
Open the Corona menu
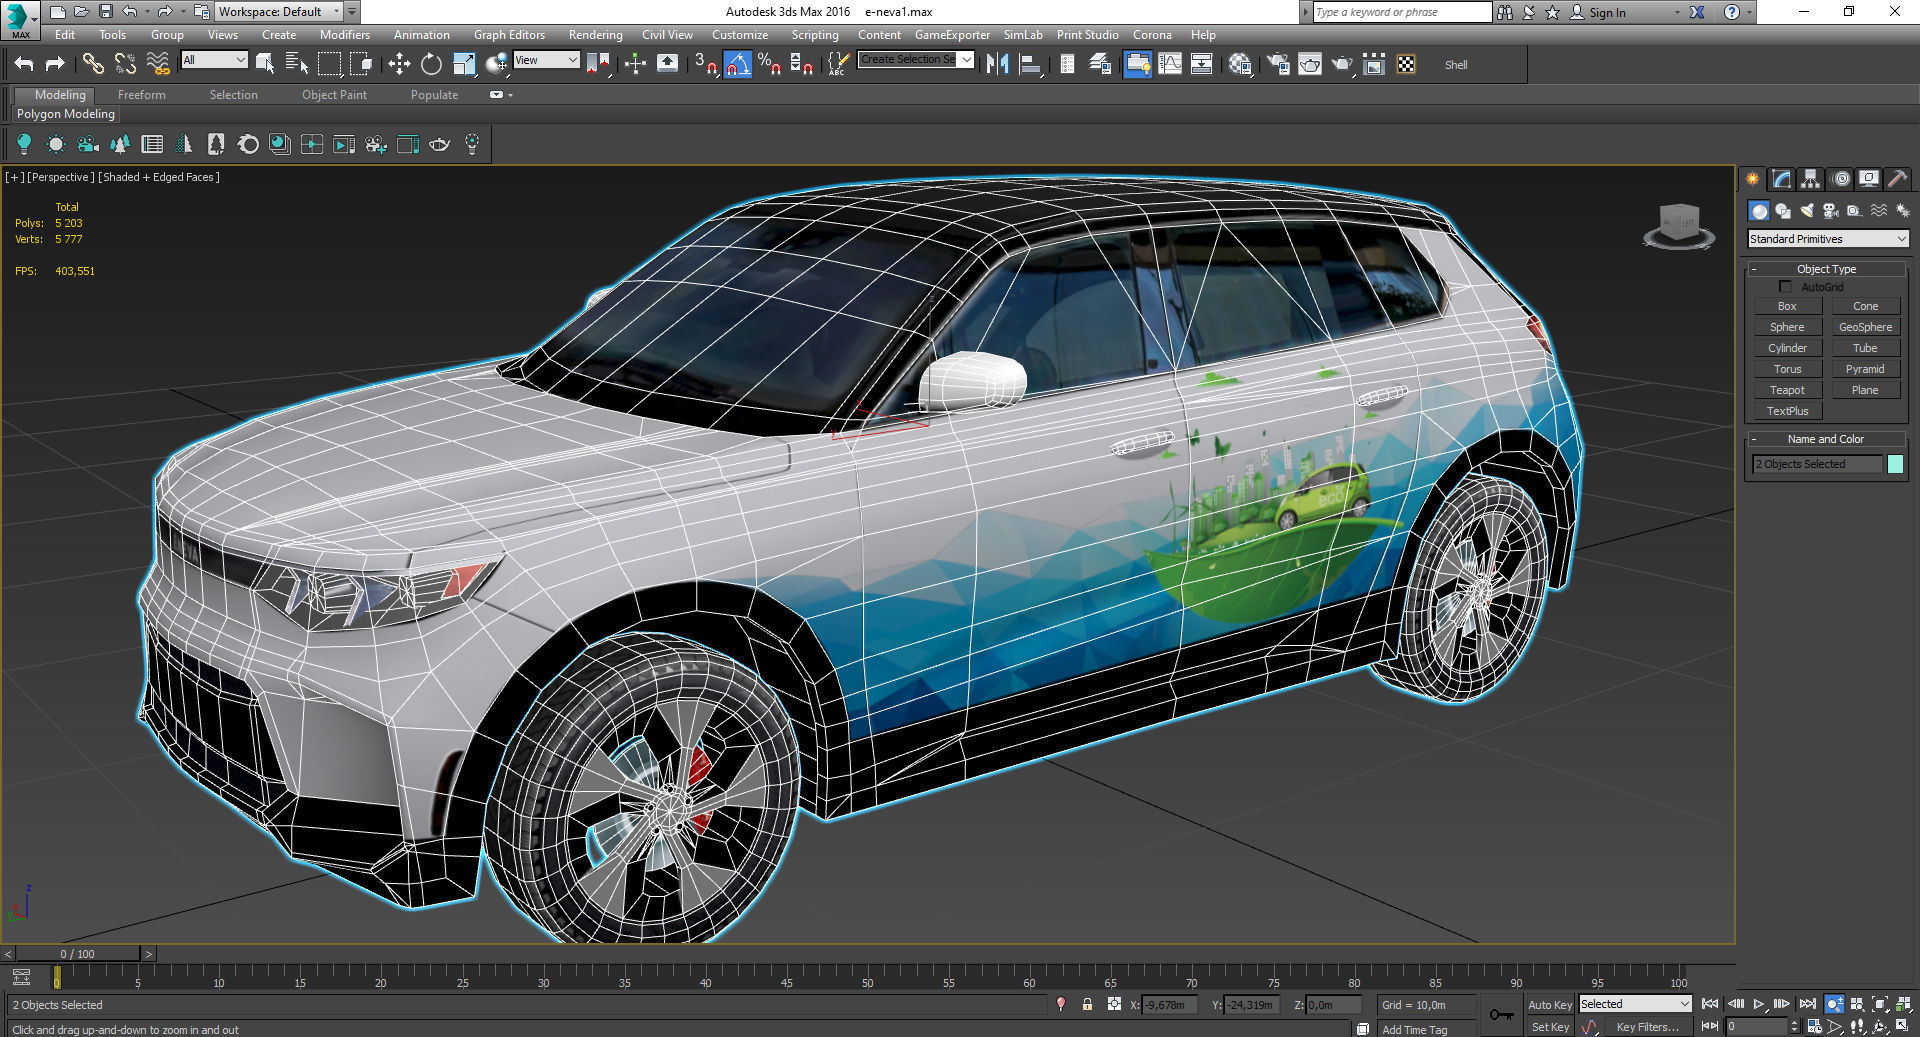[1152, 34]
